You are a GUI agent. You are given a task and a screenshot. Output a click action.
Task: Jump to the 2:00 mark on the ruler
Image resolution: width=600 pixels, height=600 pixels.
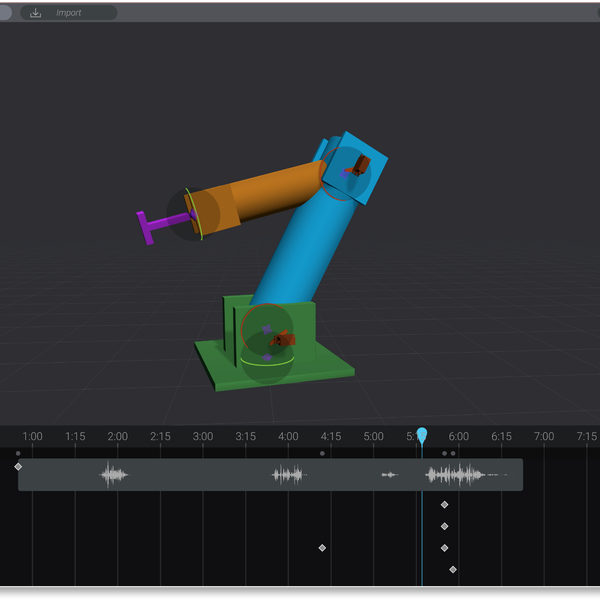(x=118, y=437)
